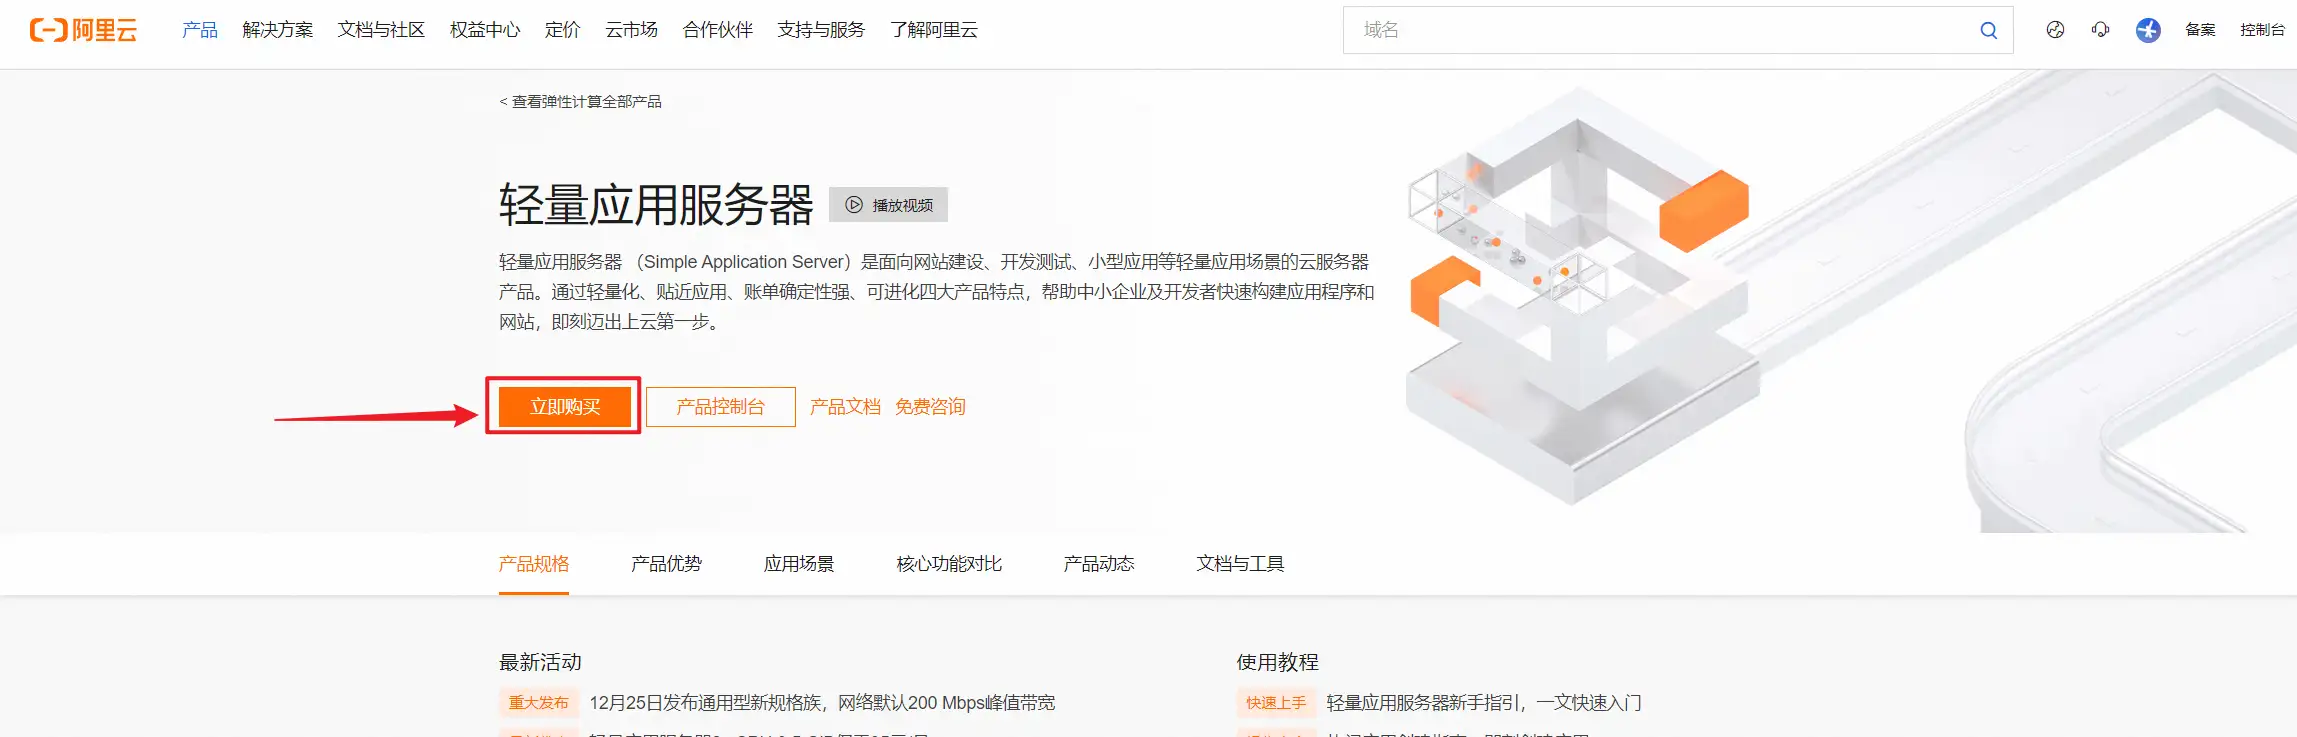Click the Alibaba Cloud logo
2297x737 pixels.
coord(83,30)
